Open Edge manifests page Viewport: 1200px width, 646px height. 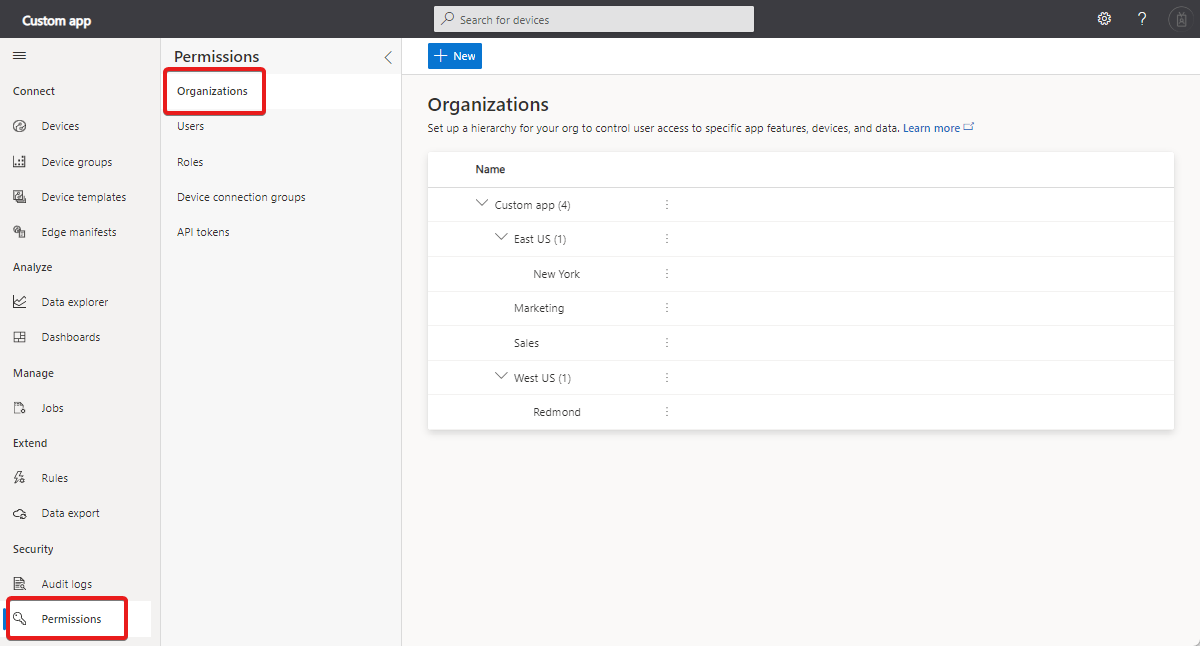(78, 232)
